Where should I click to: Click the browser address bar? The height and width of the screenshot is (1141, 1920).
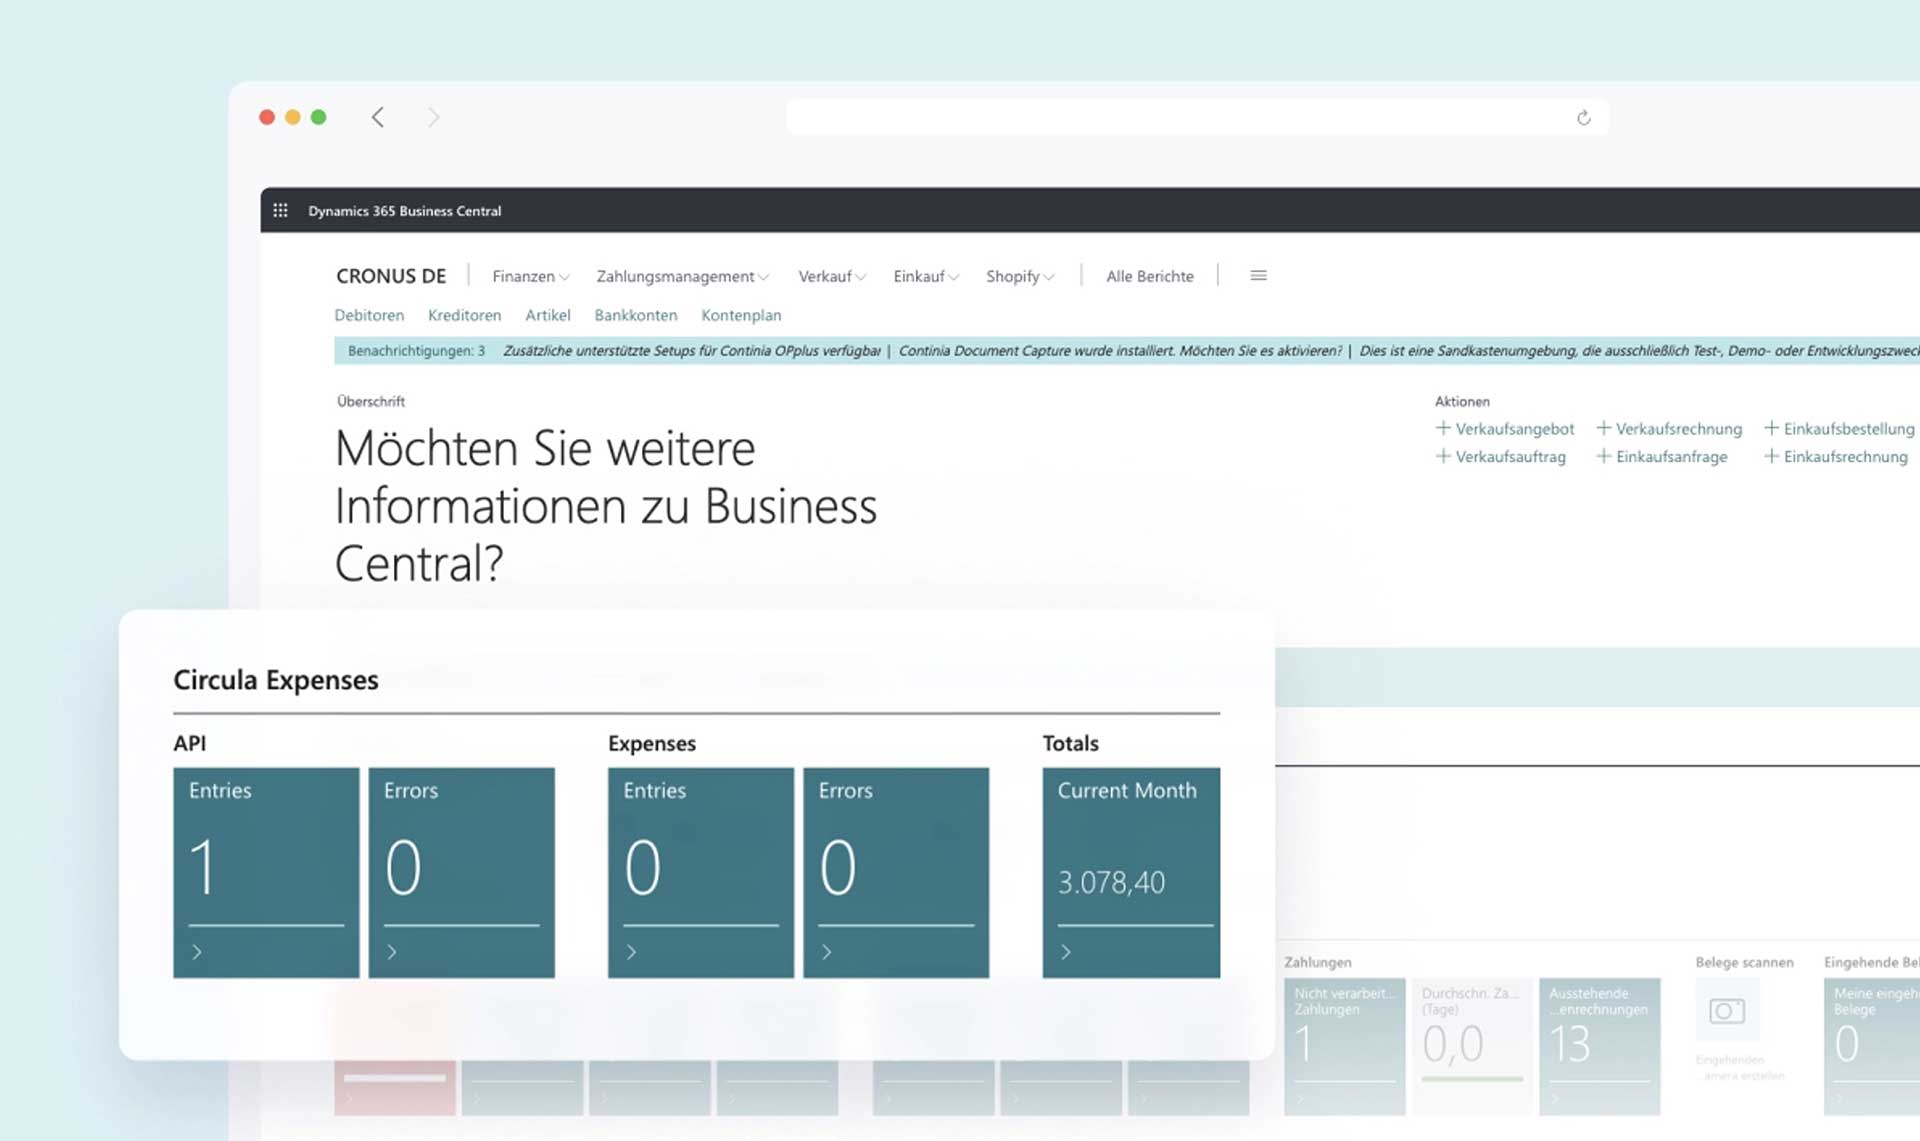1197,117
